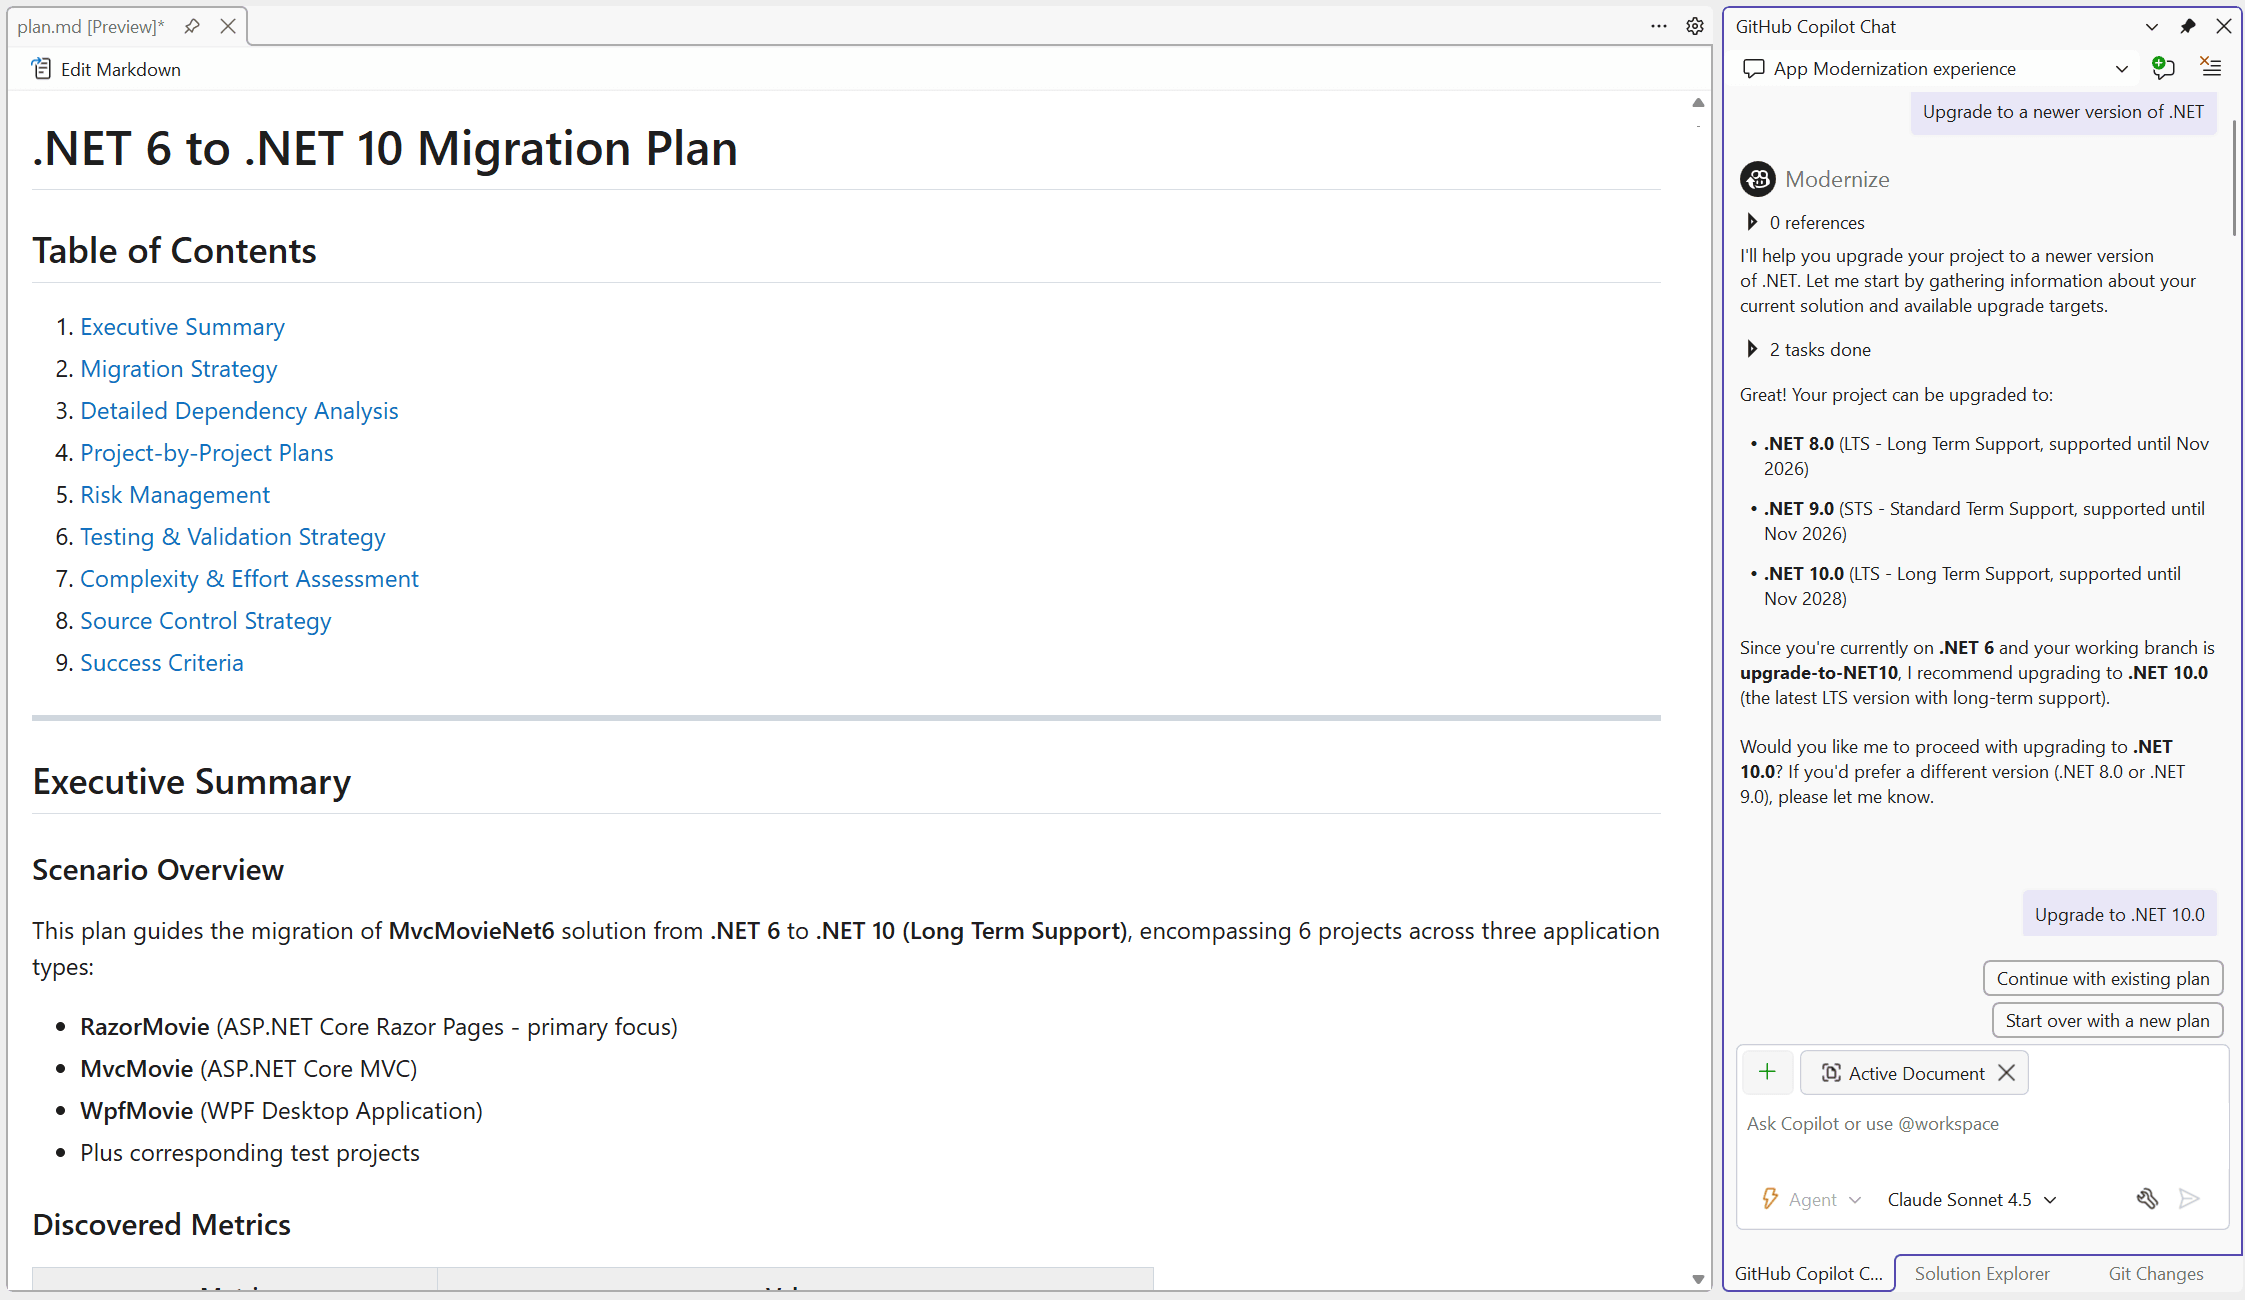Screen dimensions: 2245x1300
Task: Clear the Copilot conversation with the X-list icon
Action: (x=2210, y=67)
